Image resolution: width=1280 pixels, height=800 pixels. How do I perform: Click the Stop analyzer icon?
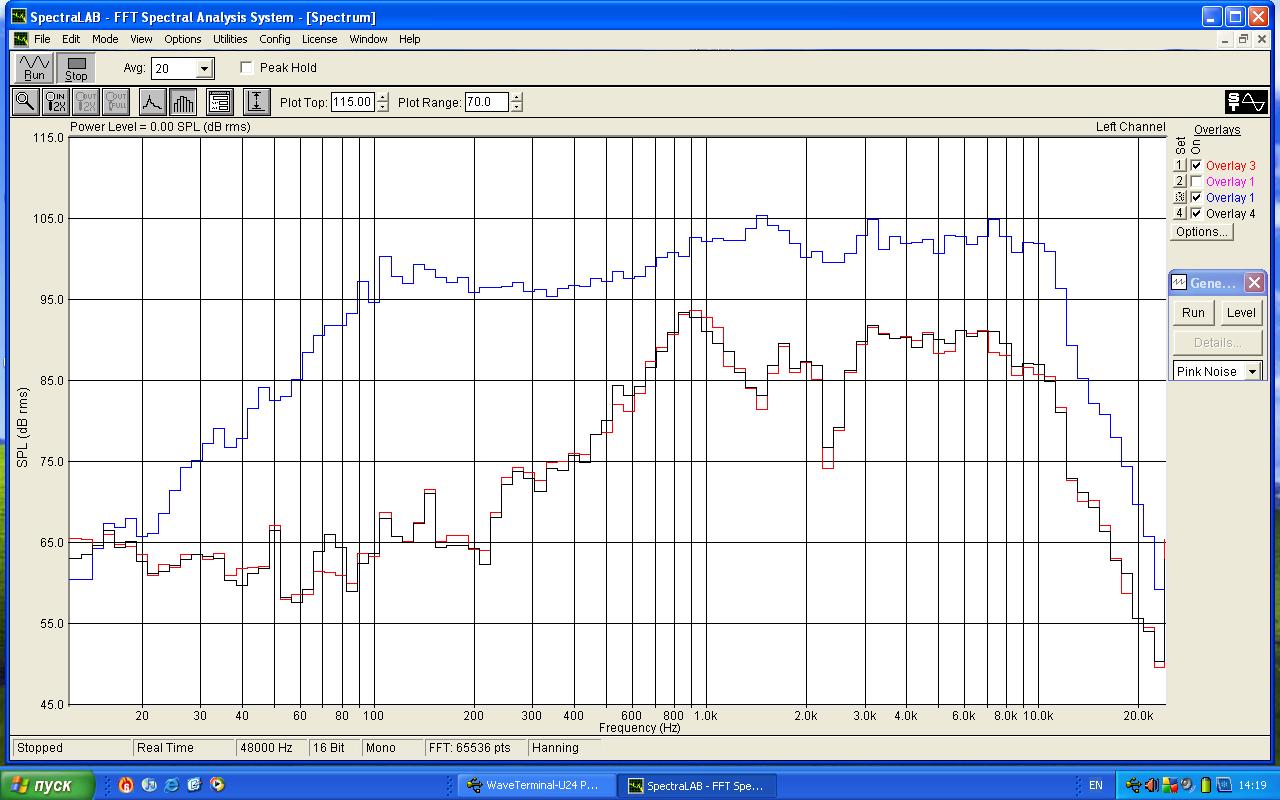[x=76, y=68]
